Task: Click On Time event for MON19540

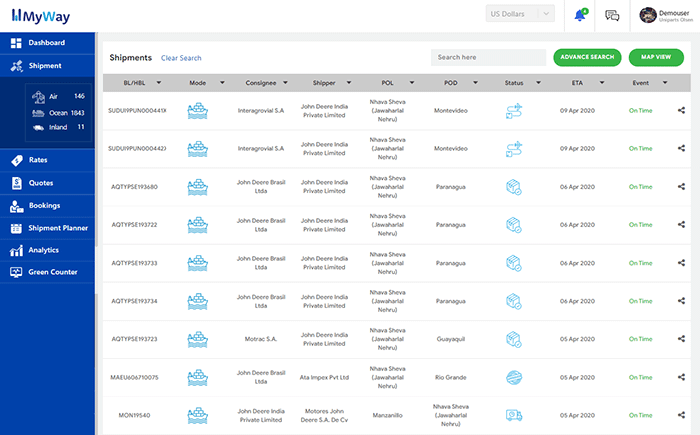Action: pos(641,415)
